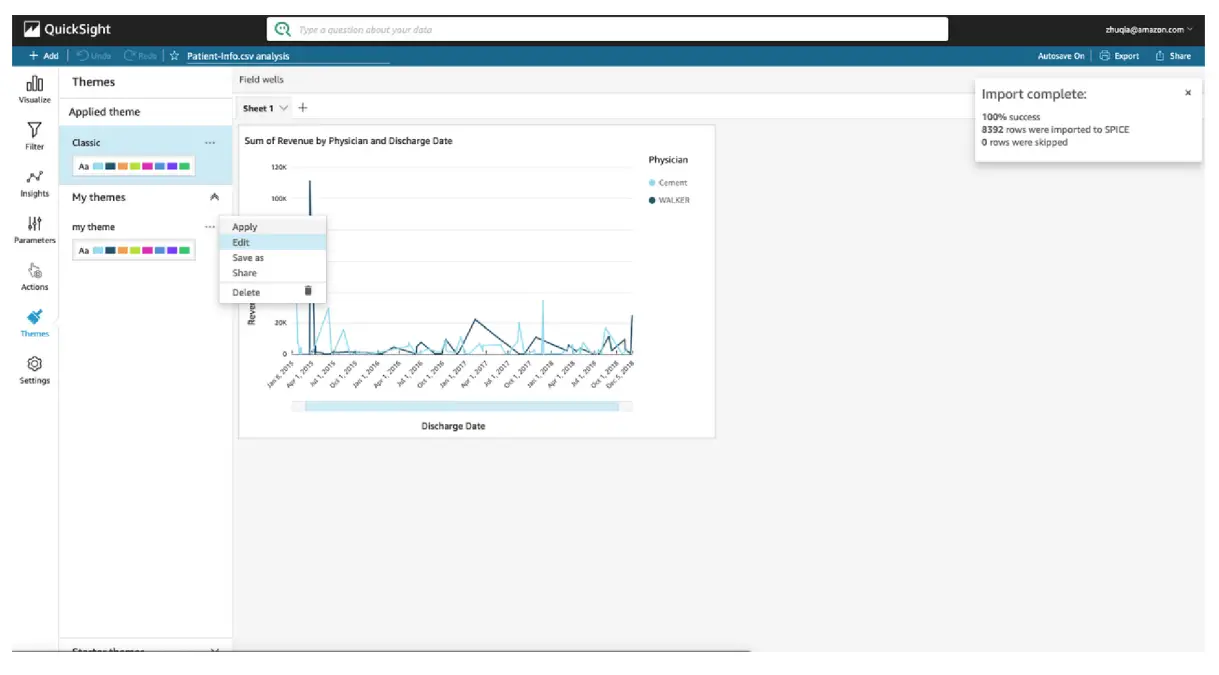Image resolution: width=1219 pixels, height=675 pixels.
Task: Open the Classic theme options ellipsis
Action: tap(210, 143)
